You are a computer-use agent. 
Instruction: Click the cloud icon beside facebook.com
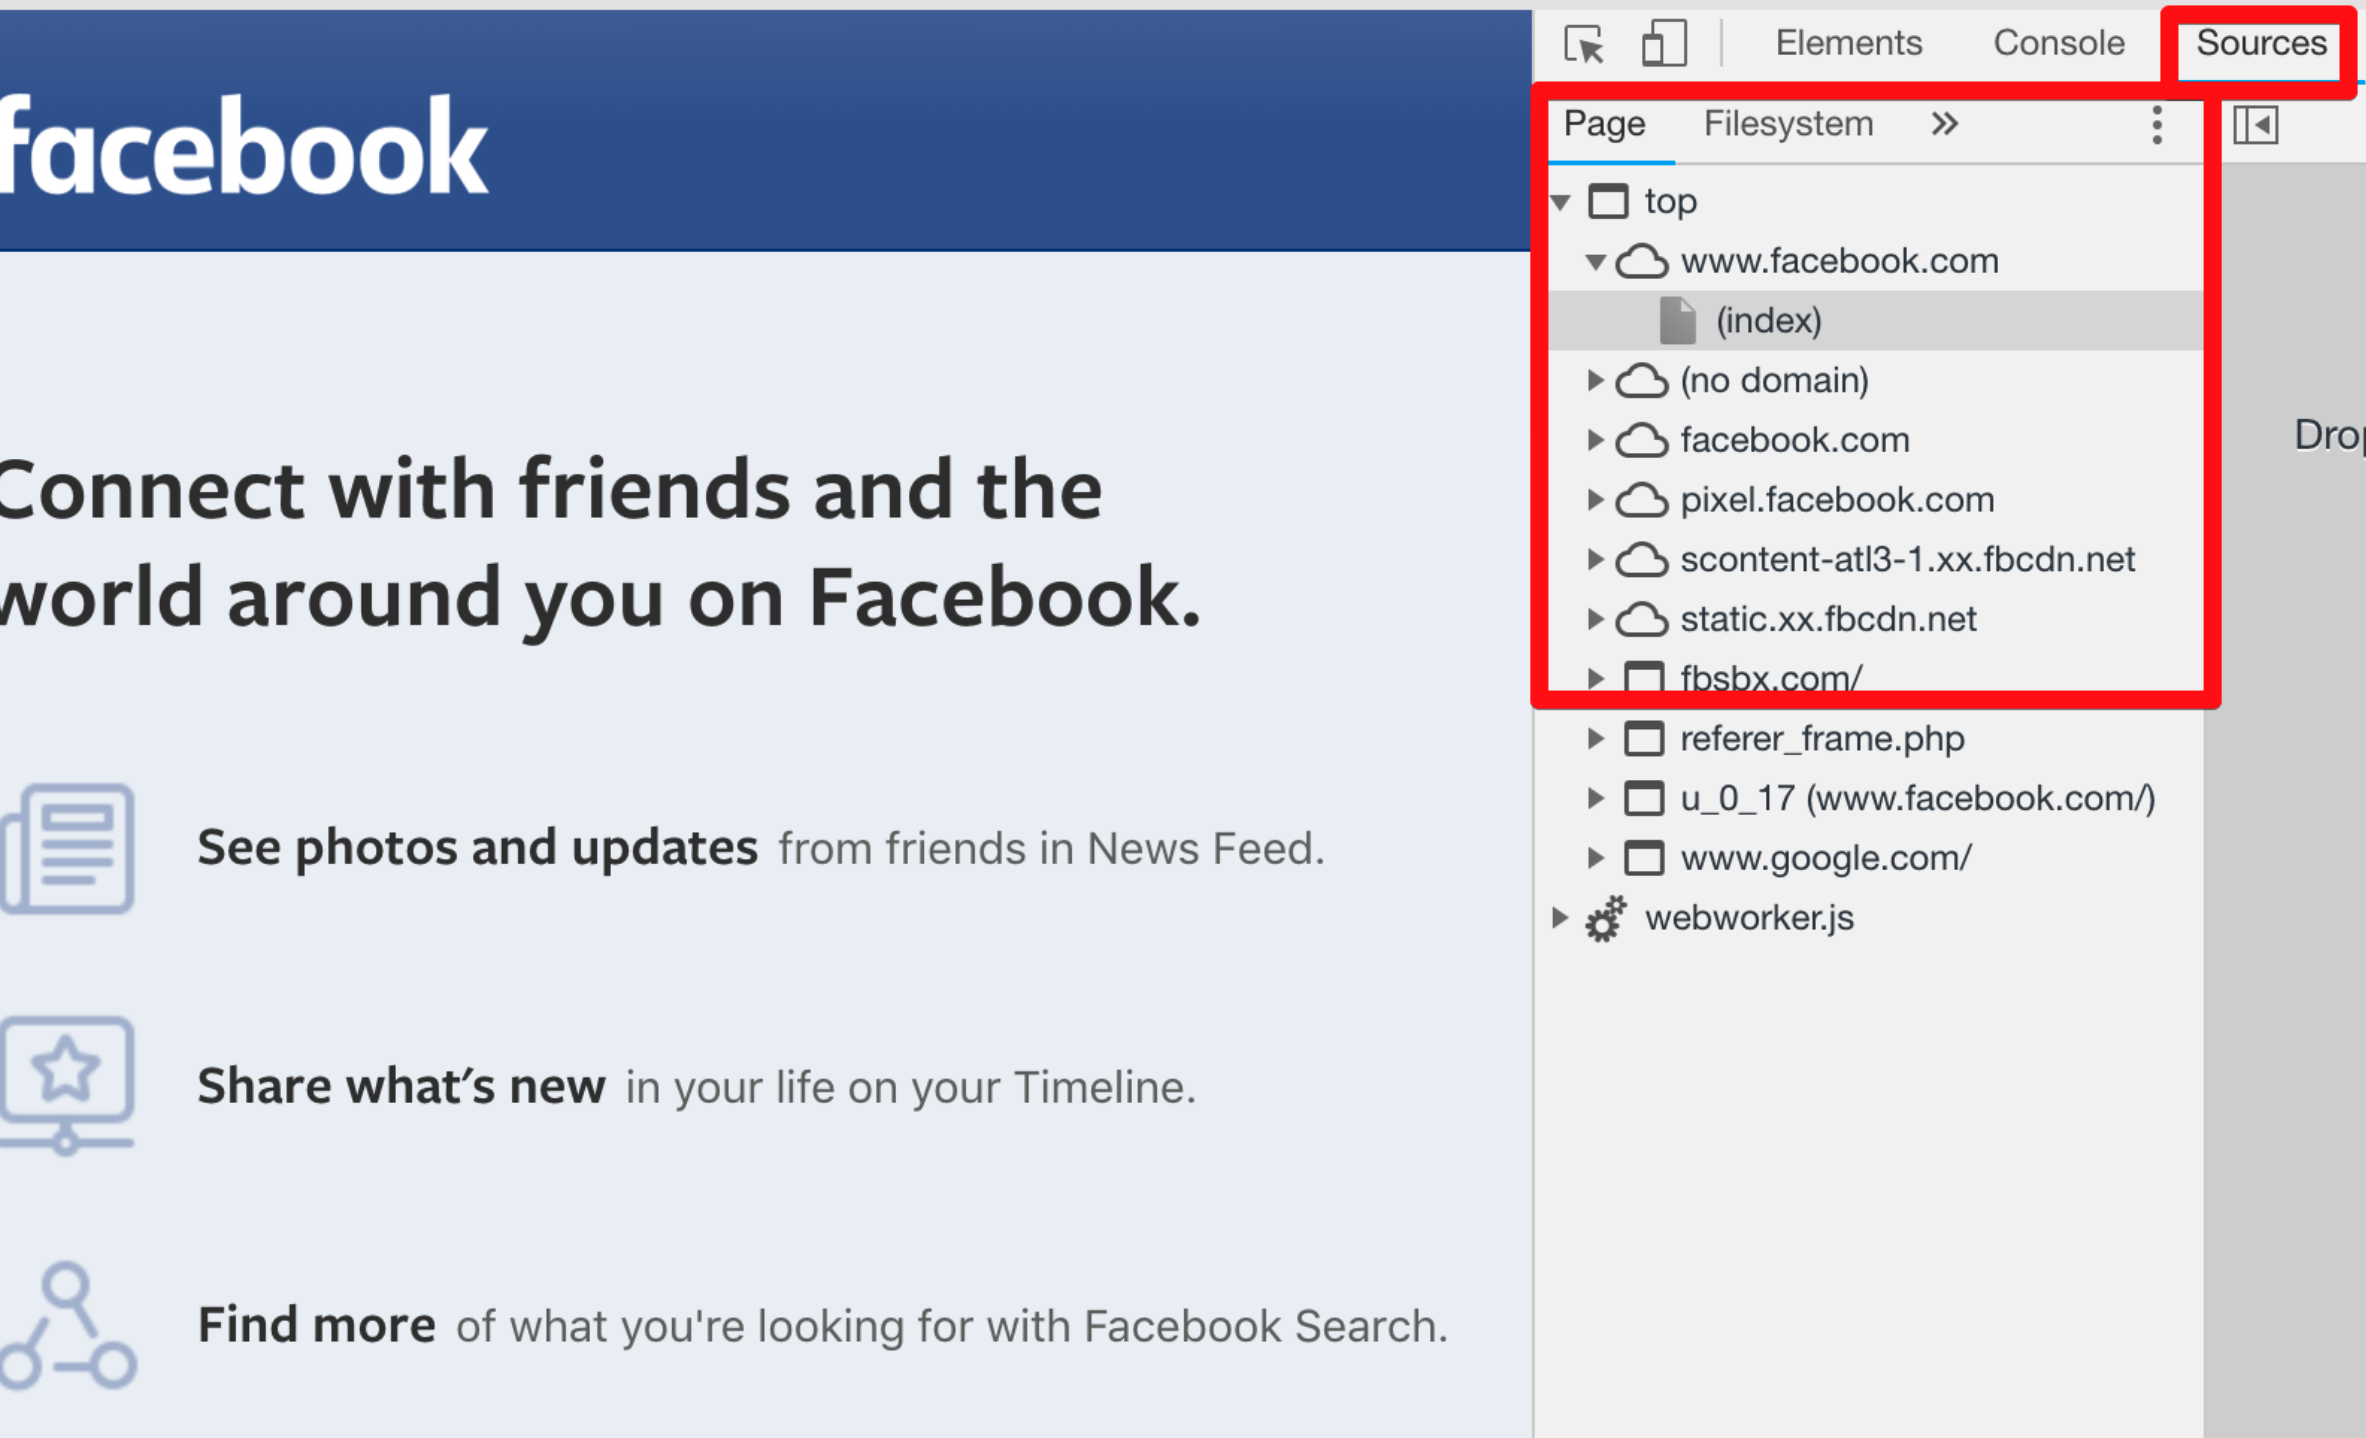[1642, 440]
